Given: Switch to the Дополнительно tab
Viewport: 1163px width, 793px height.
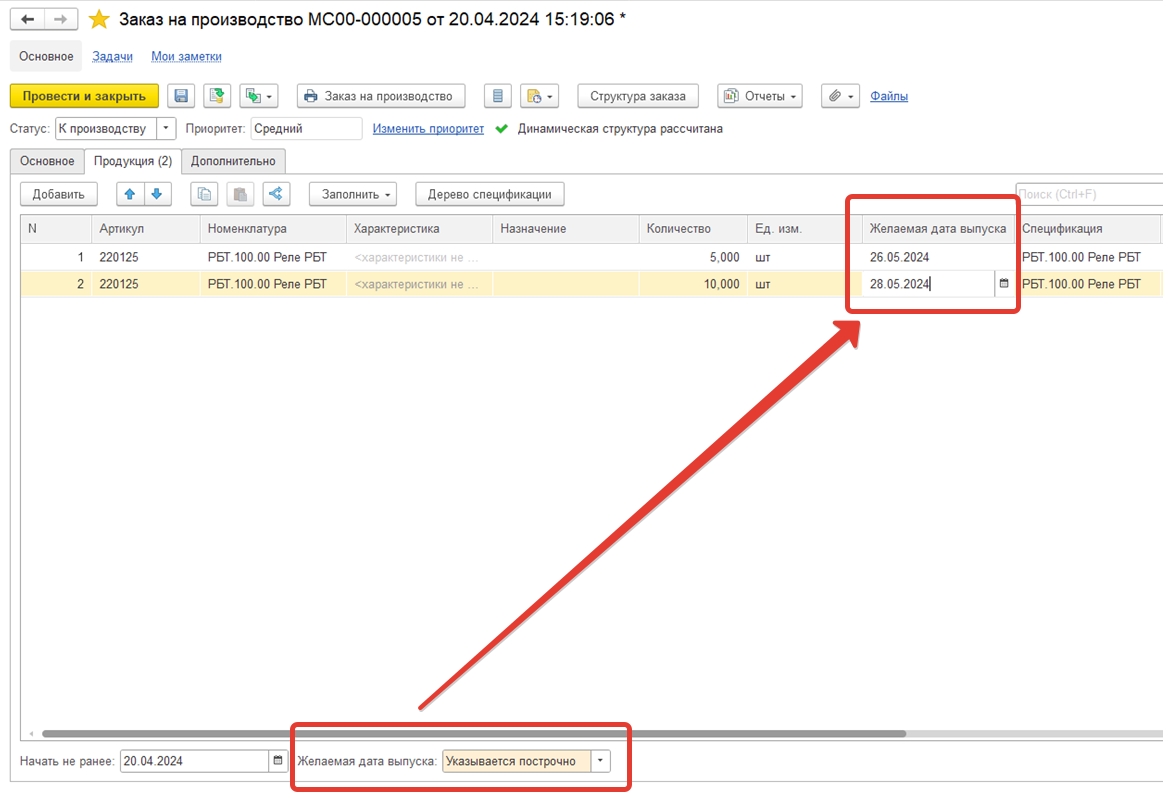Looking at the screenshot, I should click(x=233, y=161).
